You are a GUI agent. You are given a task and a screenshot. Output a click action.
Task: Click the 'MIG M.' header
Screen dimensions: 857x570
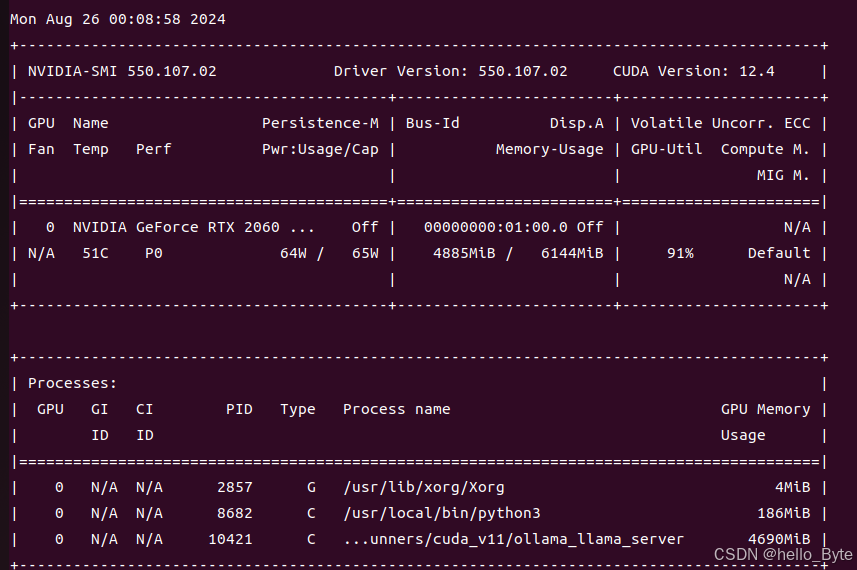(x=783, y=175)
